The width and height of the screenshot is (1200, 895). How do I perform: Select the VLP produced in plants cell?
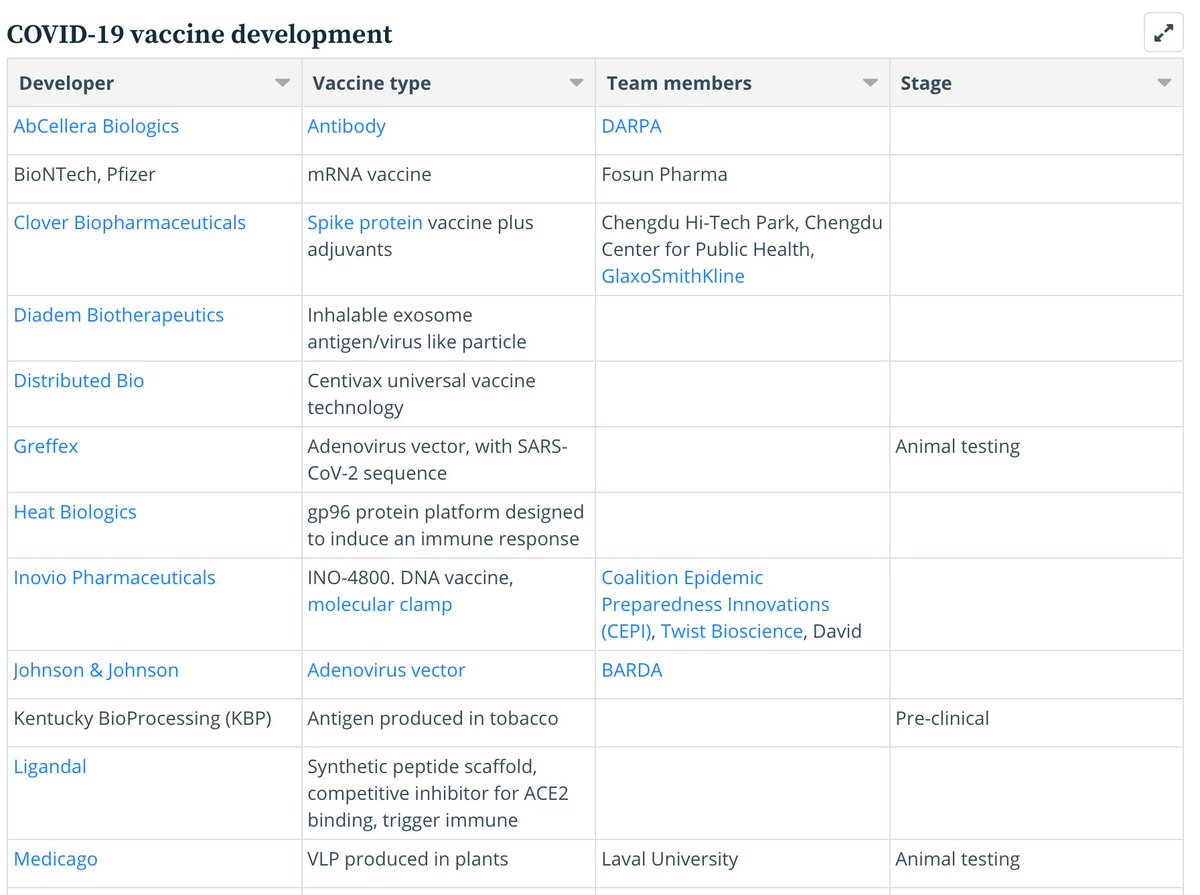pyautogui.click(x=449, y=863)
